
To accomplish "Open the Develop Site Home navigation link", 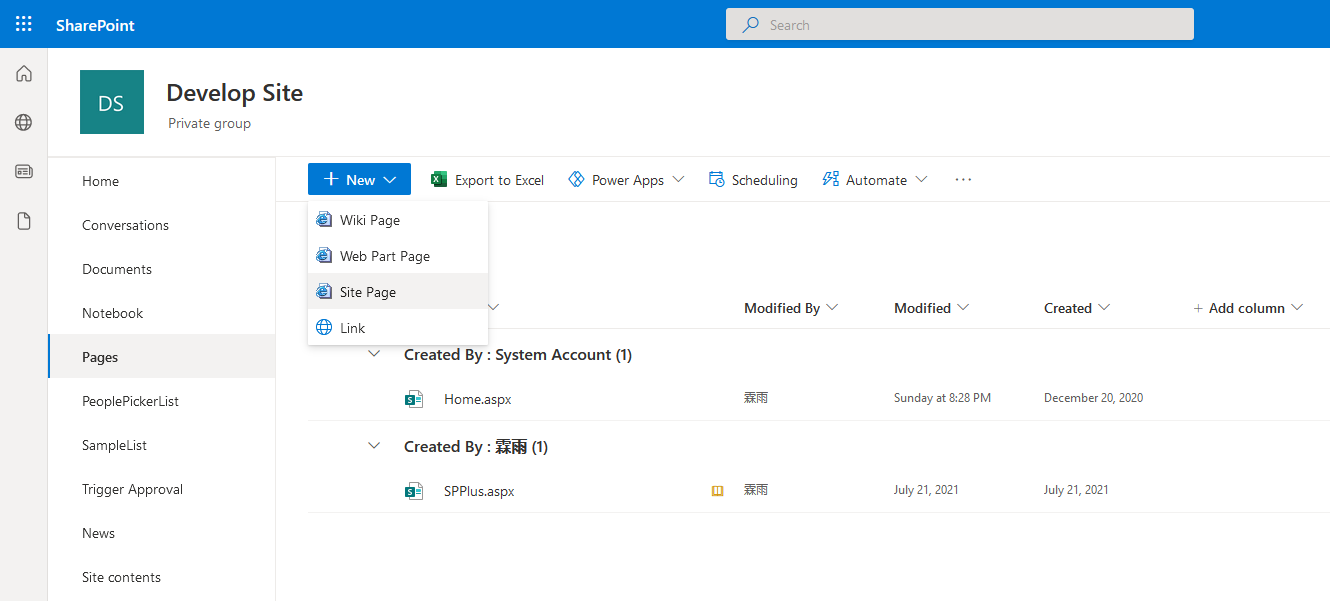I will pyautogui.click(x=100, y=181).
